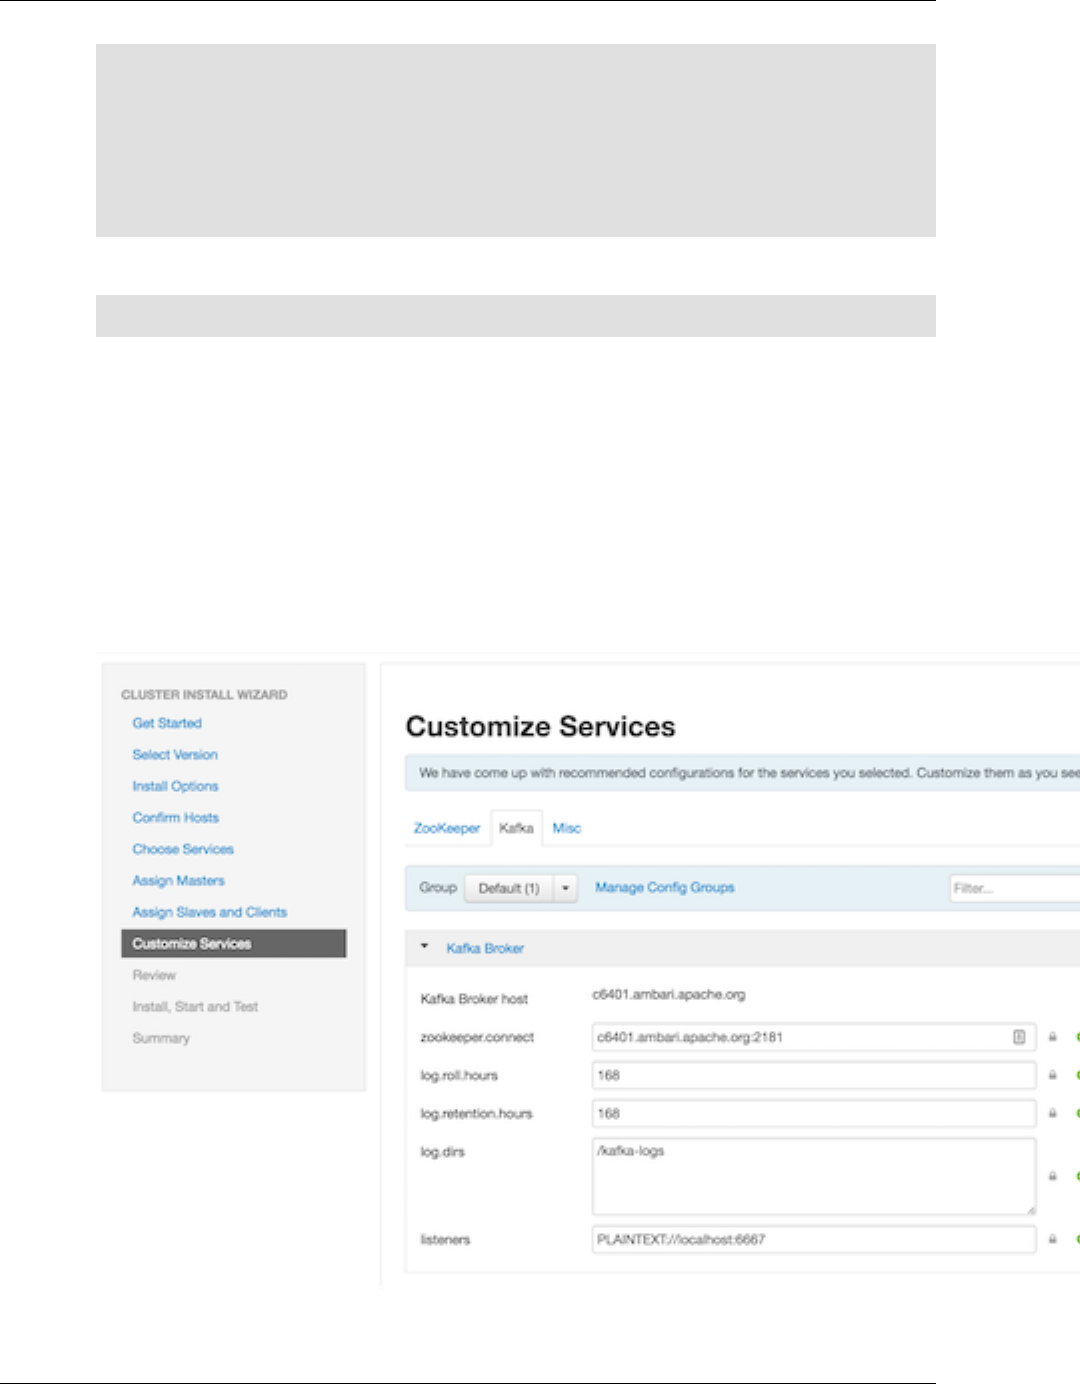
Task: Click the lock icon beside log.retention.hours
Action: 1052,1113
